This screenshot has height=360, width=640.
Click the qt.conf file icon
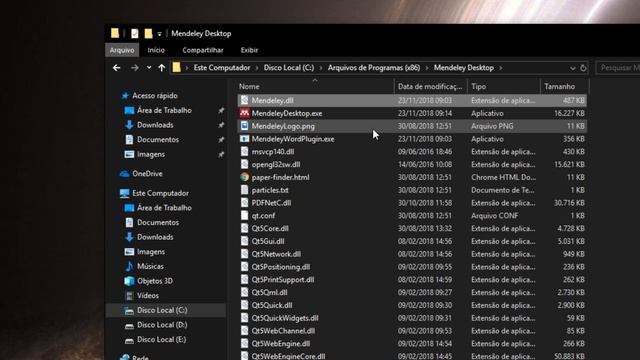point(244,216)
